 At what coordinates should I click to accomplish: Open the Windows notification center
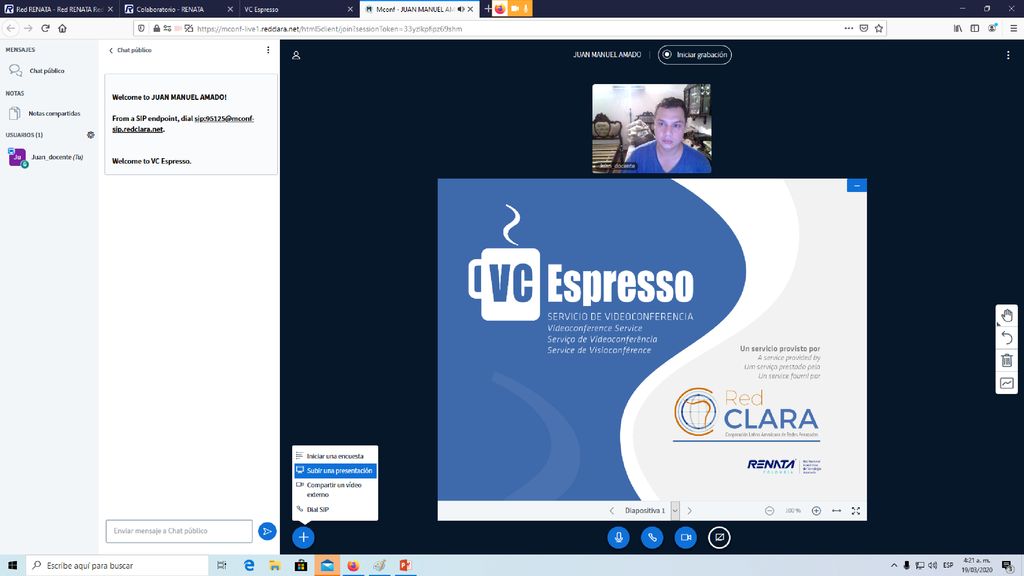point(1008,566)
